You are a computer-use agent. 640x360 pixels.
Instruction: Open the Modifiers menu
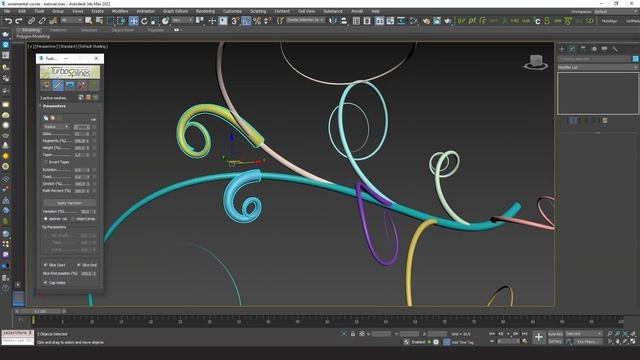coord(120,11)
